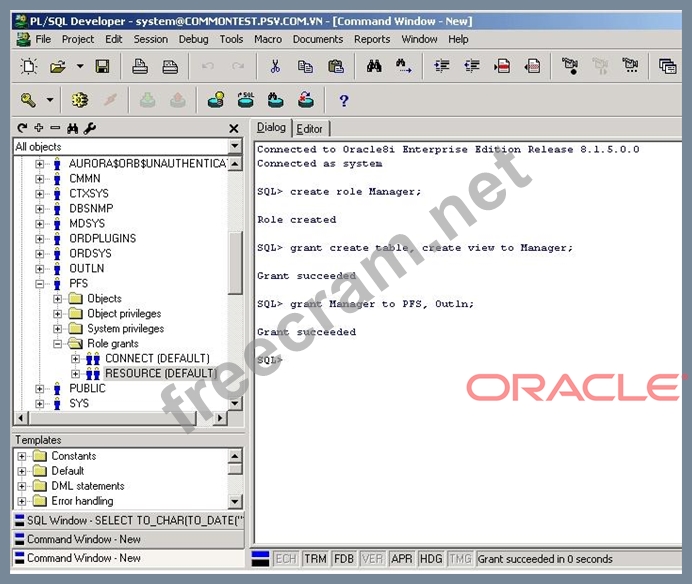Screen dimensions: 692x584
Task: Select System privileges folder
Action: (125, 328)
